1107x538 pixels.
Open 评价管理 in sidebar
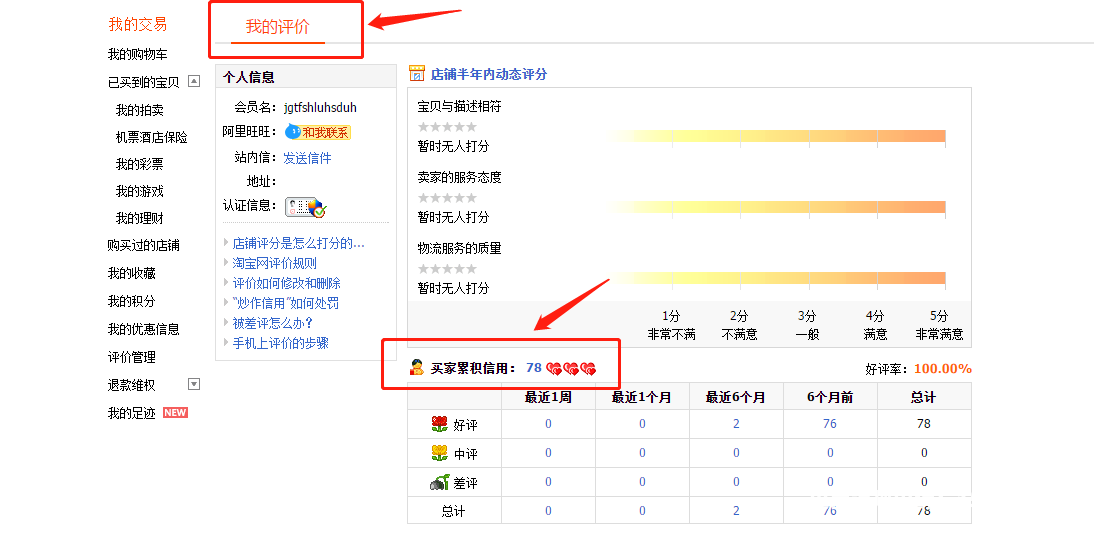click(132, 357)
